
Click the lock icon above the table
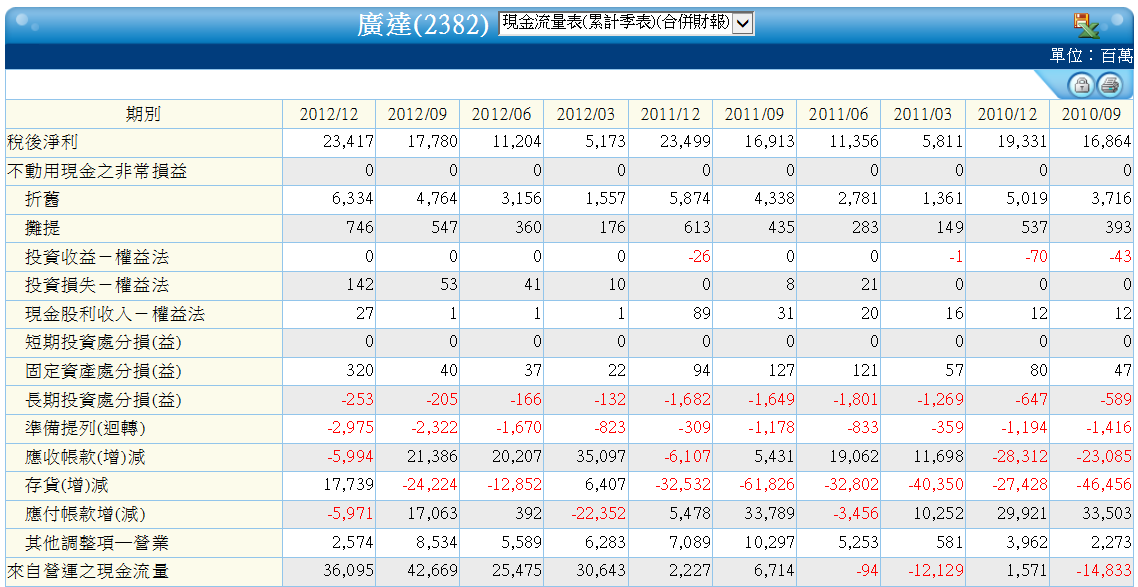coord(1081,86)
